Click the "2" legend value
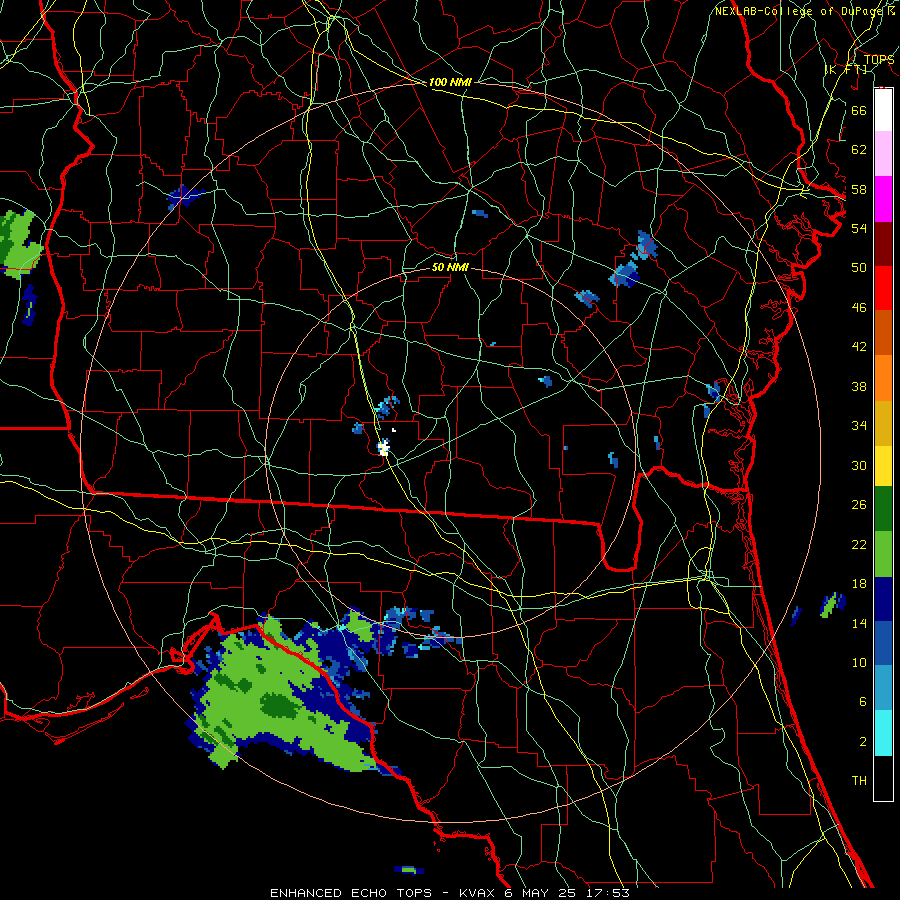Viewport: 900px width, 900px height. (x=862, y=742)
